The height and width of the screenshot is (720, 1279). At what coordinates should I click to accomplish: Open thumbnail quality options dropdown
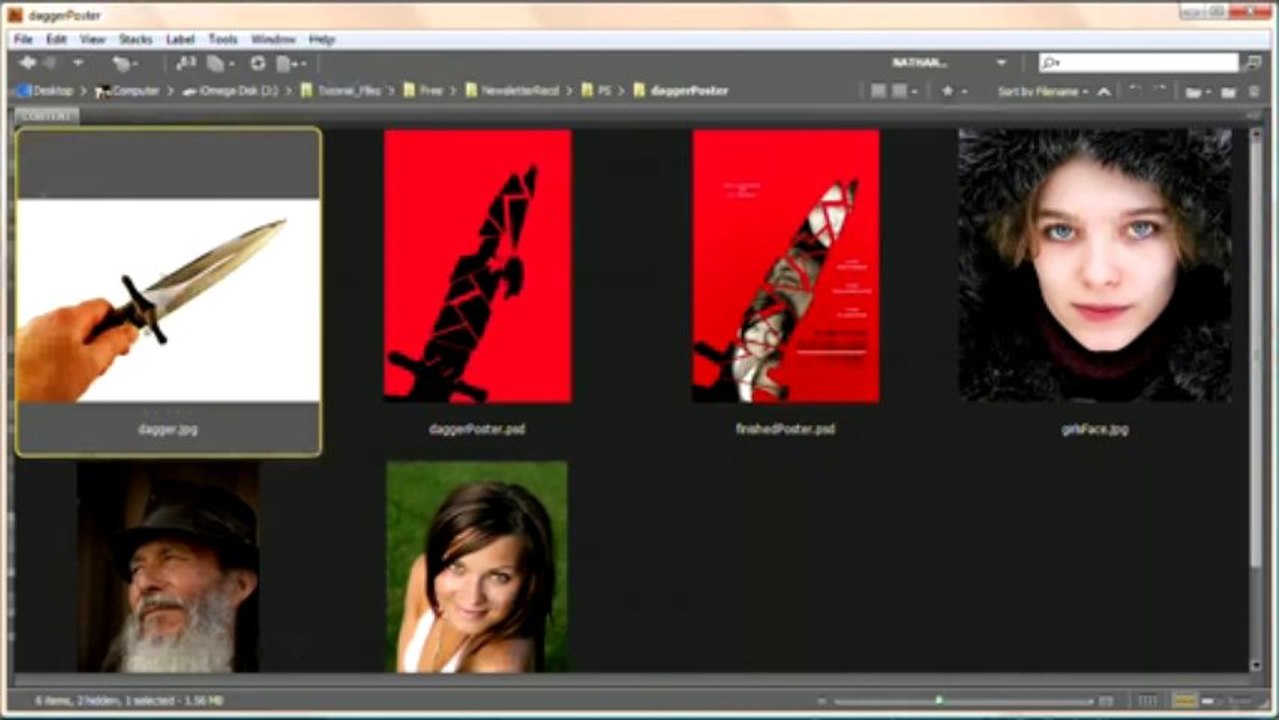[x=904, y=91]
